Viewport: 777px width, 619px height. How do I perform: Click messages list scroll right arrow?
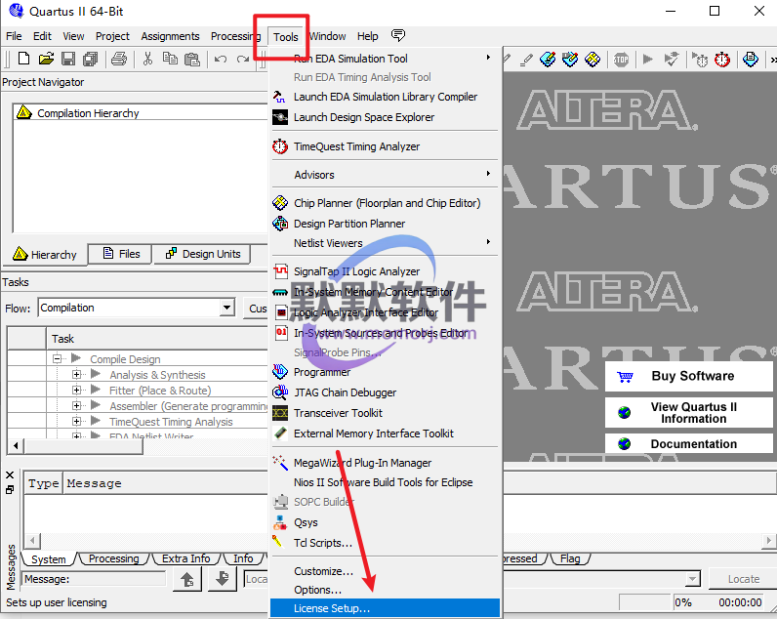click(768, 540)
